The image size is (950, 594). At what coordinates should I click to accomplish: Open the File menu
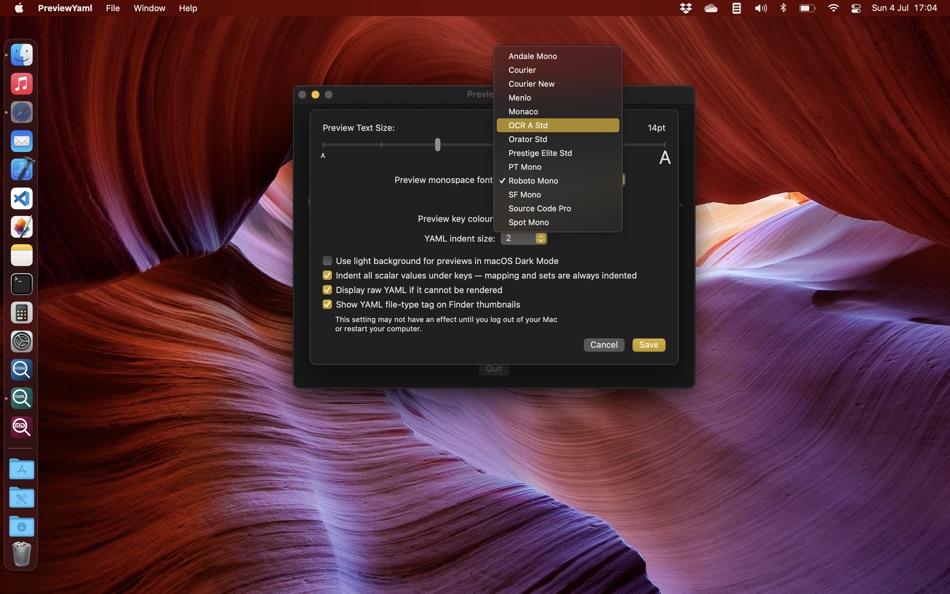(113, 8)
